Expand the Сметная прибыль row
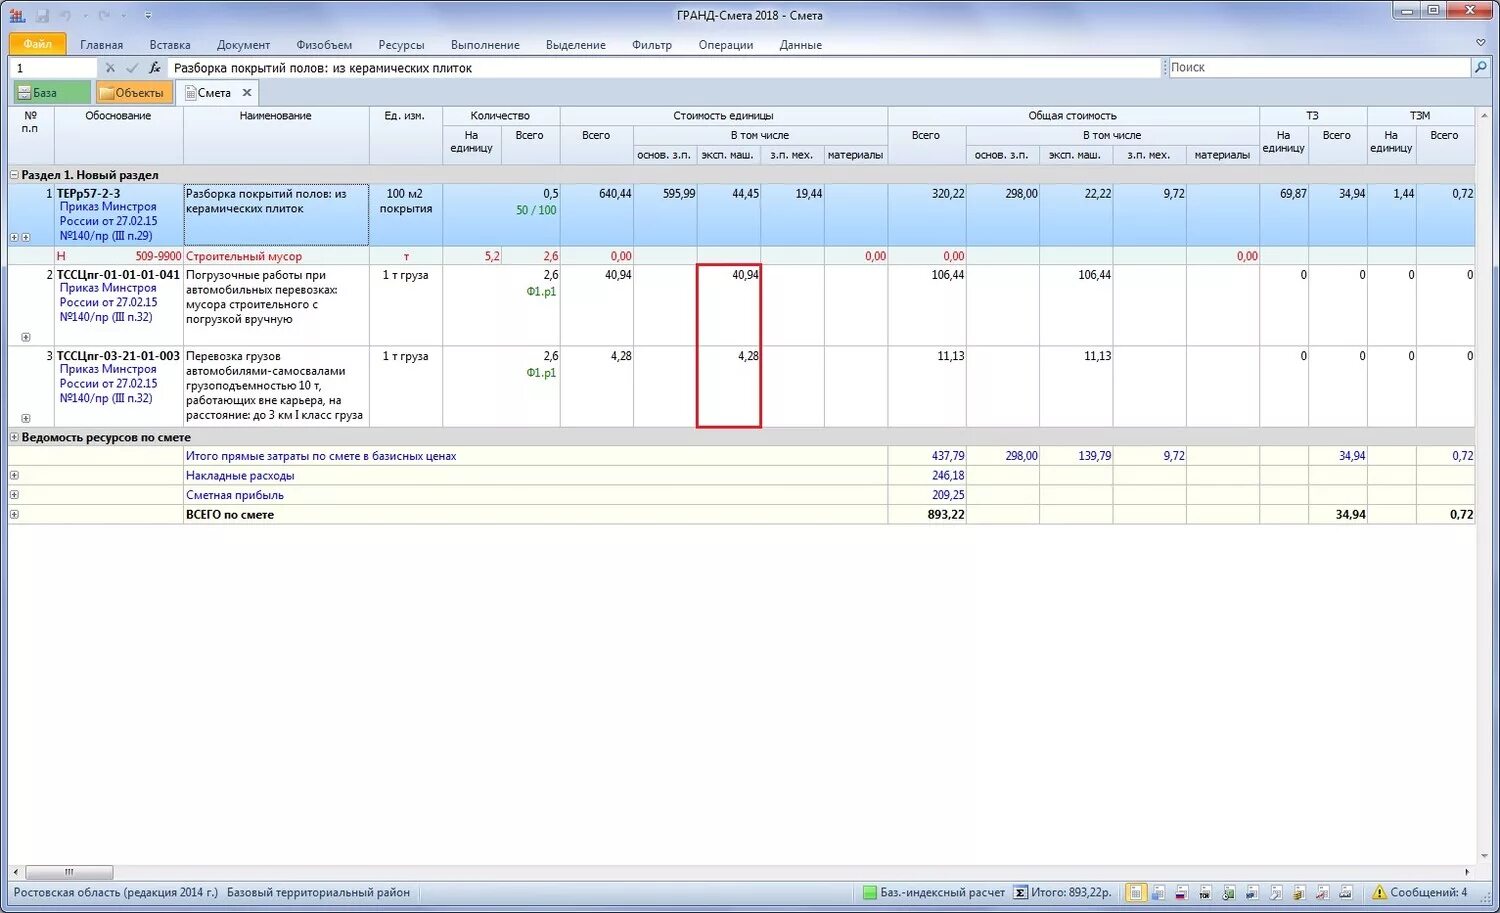This screenshot has width=1500, height=913. pos(14,495)
